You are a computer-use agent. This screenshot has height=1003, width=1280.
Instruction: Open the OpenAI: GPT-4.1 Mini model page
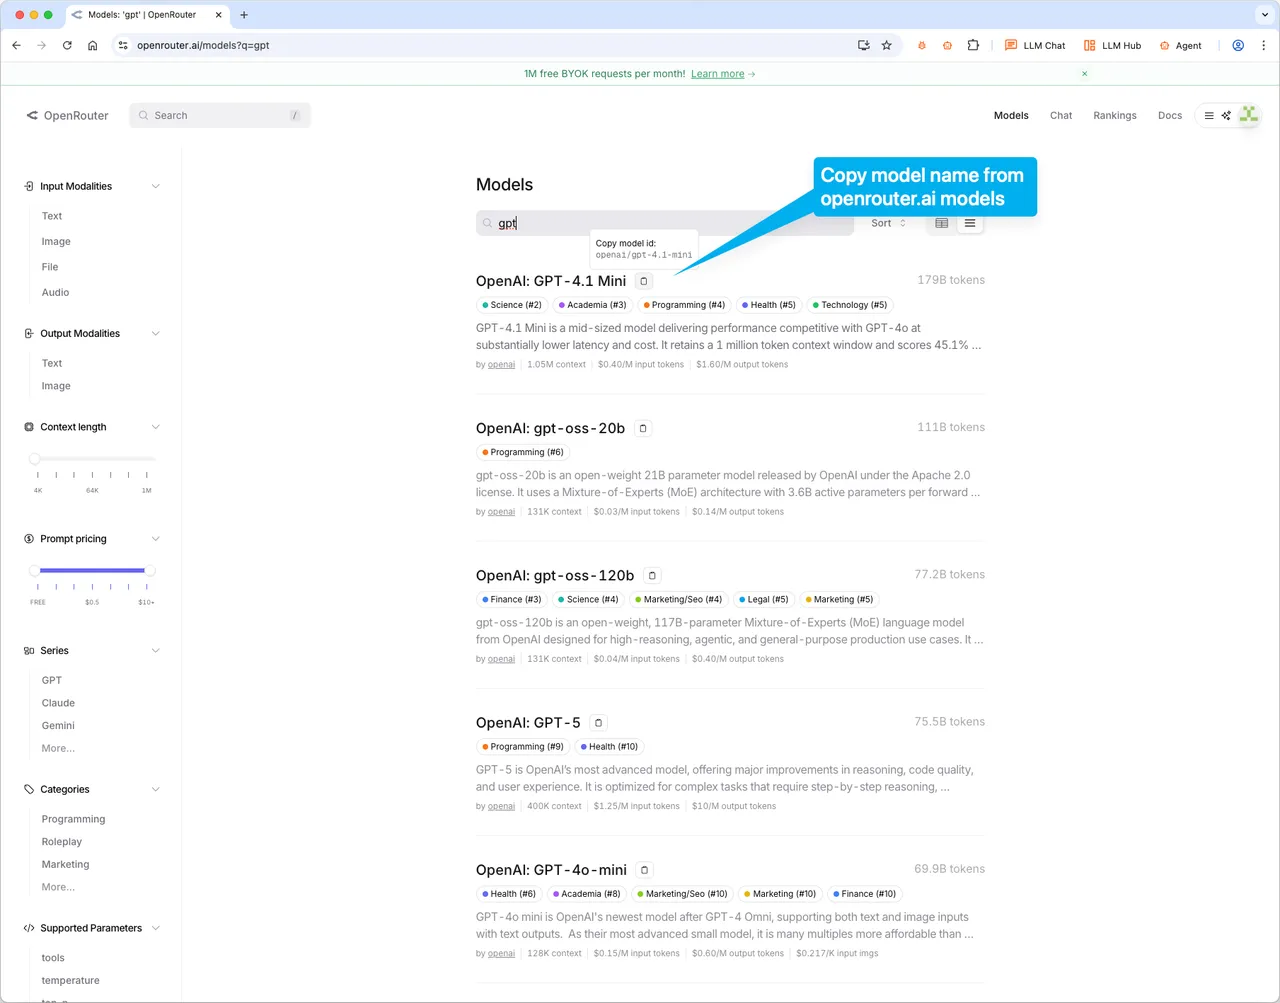[551, 281]
